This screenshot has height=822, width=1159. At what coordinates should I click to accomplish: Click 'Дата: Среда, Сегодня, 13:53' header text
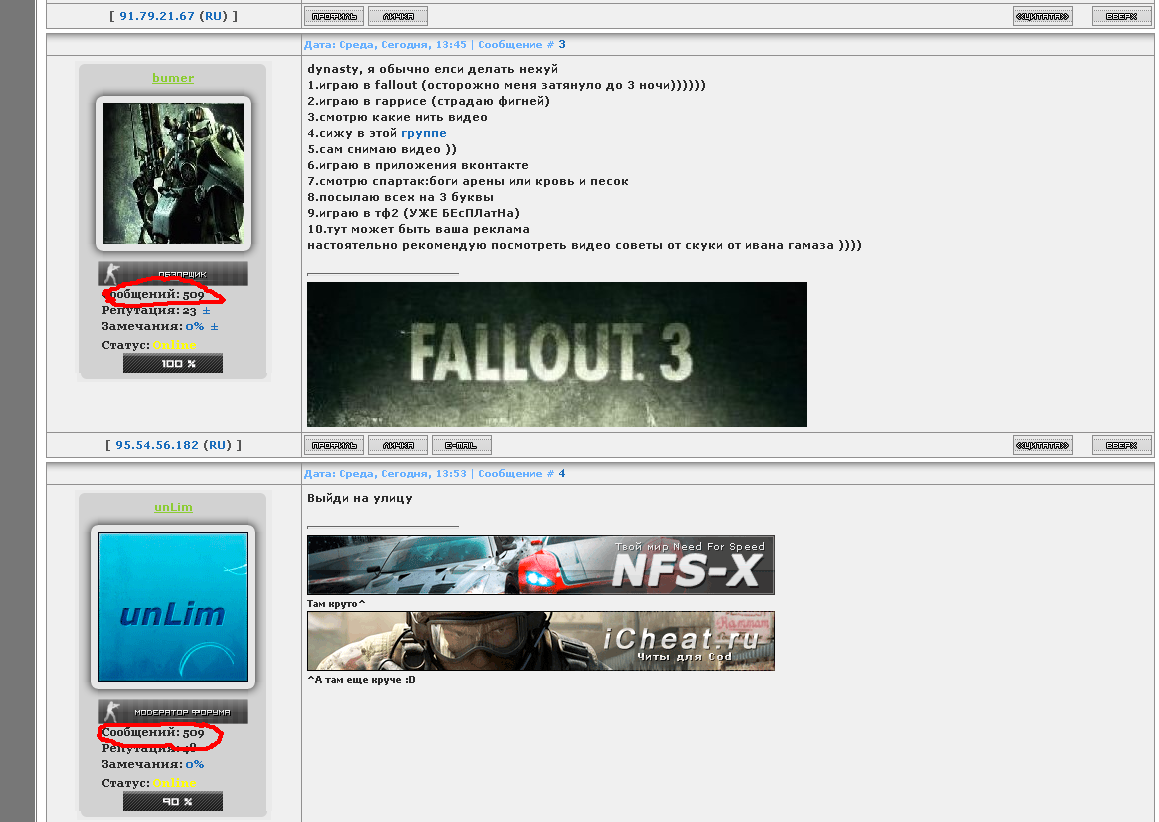pyautogui.click(x=385, y=473)
